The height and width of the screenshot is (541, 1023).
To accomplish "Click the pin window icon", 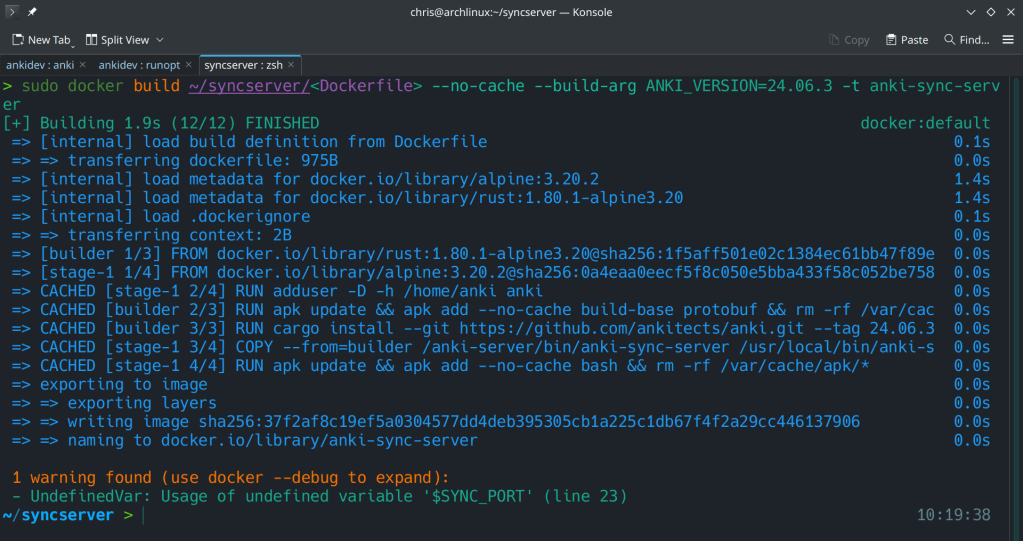I will (33, 12).
